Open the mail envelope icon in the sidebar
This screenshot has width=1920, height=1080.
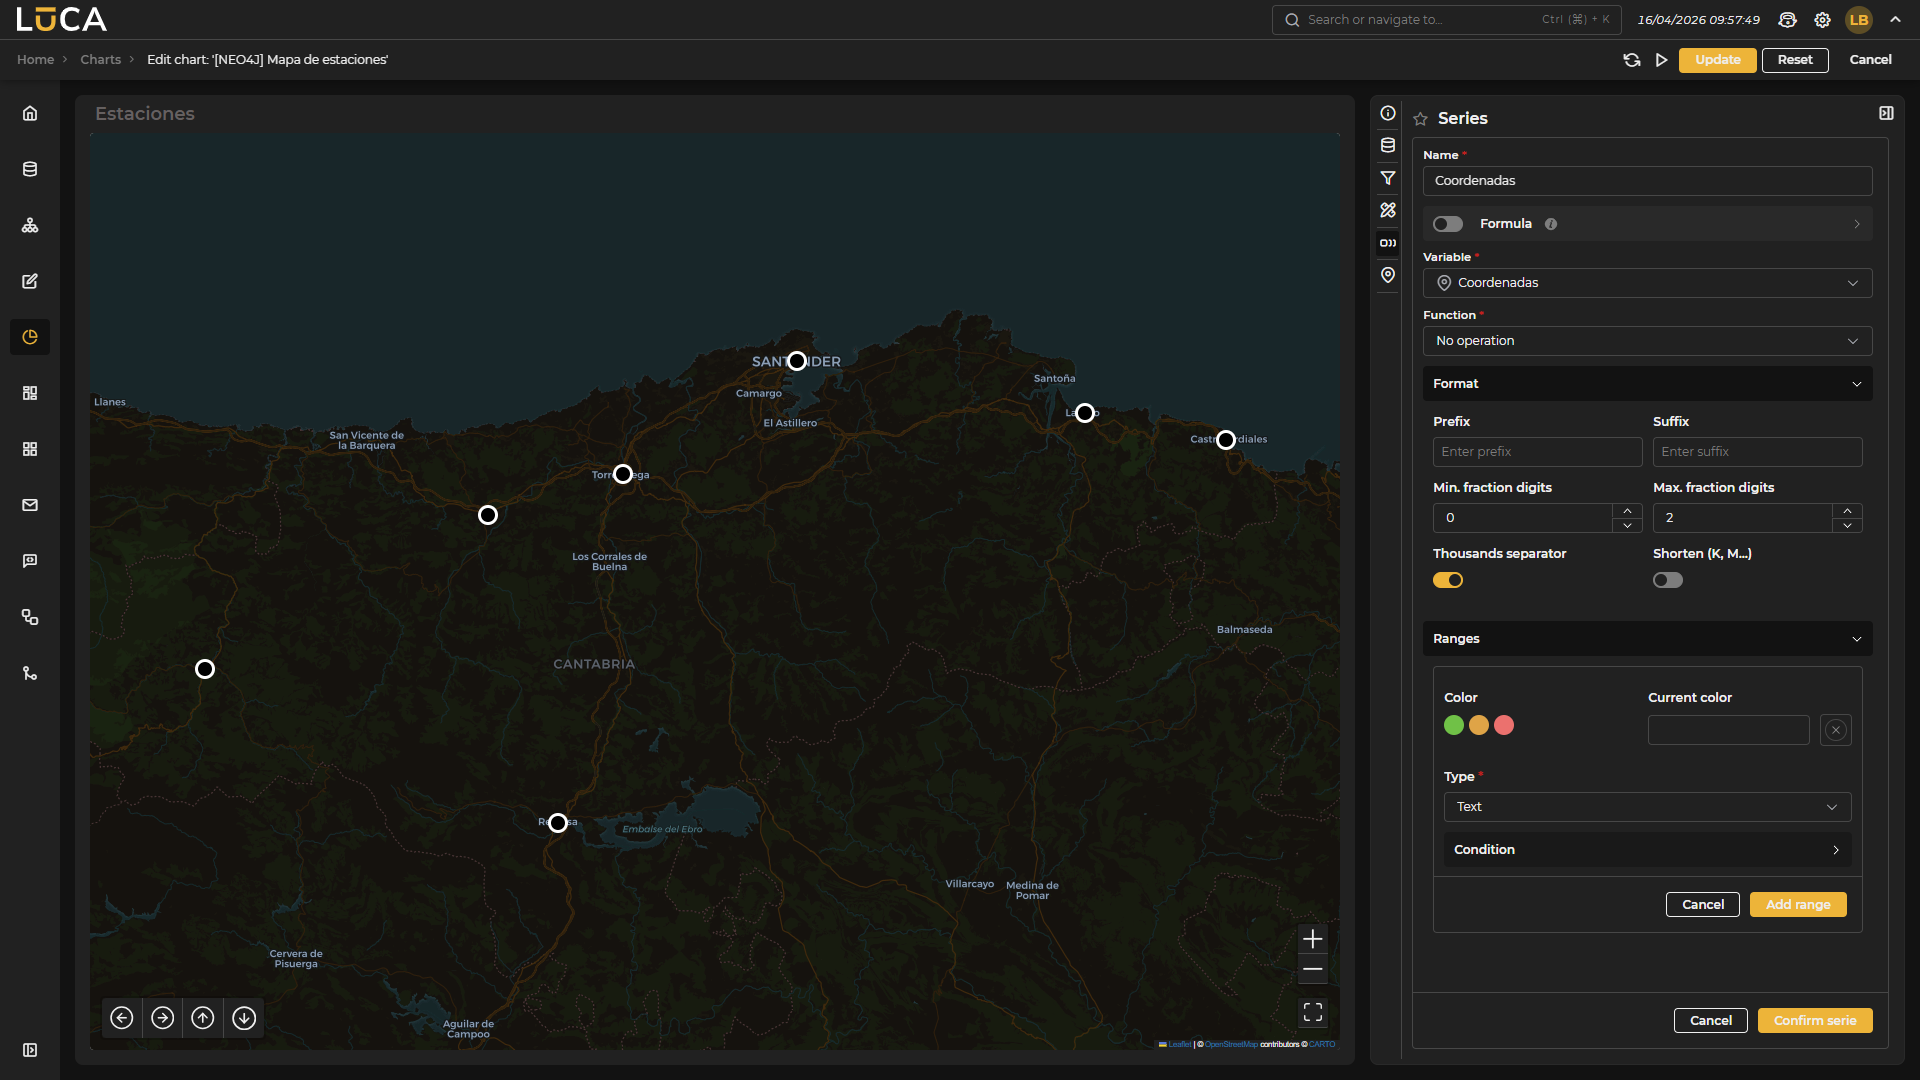pyautogui.click(x=30, y=505)
